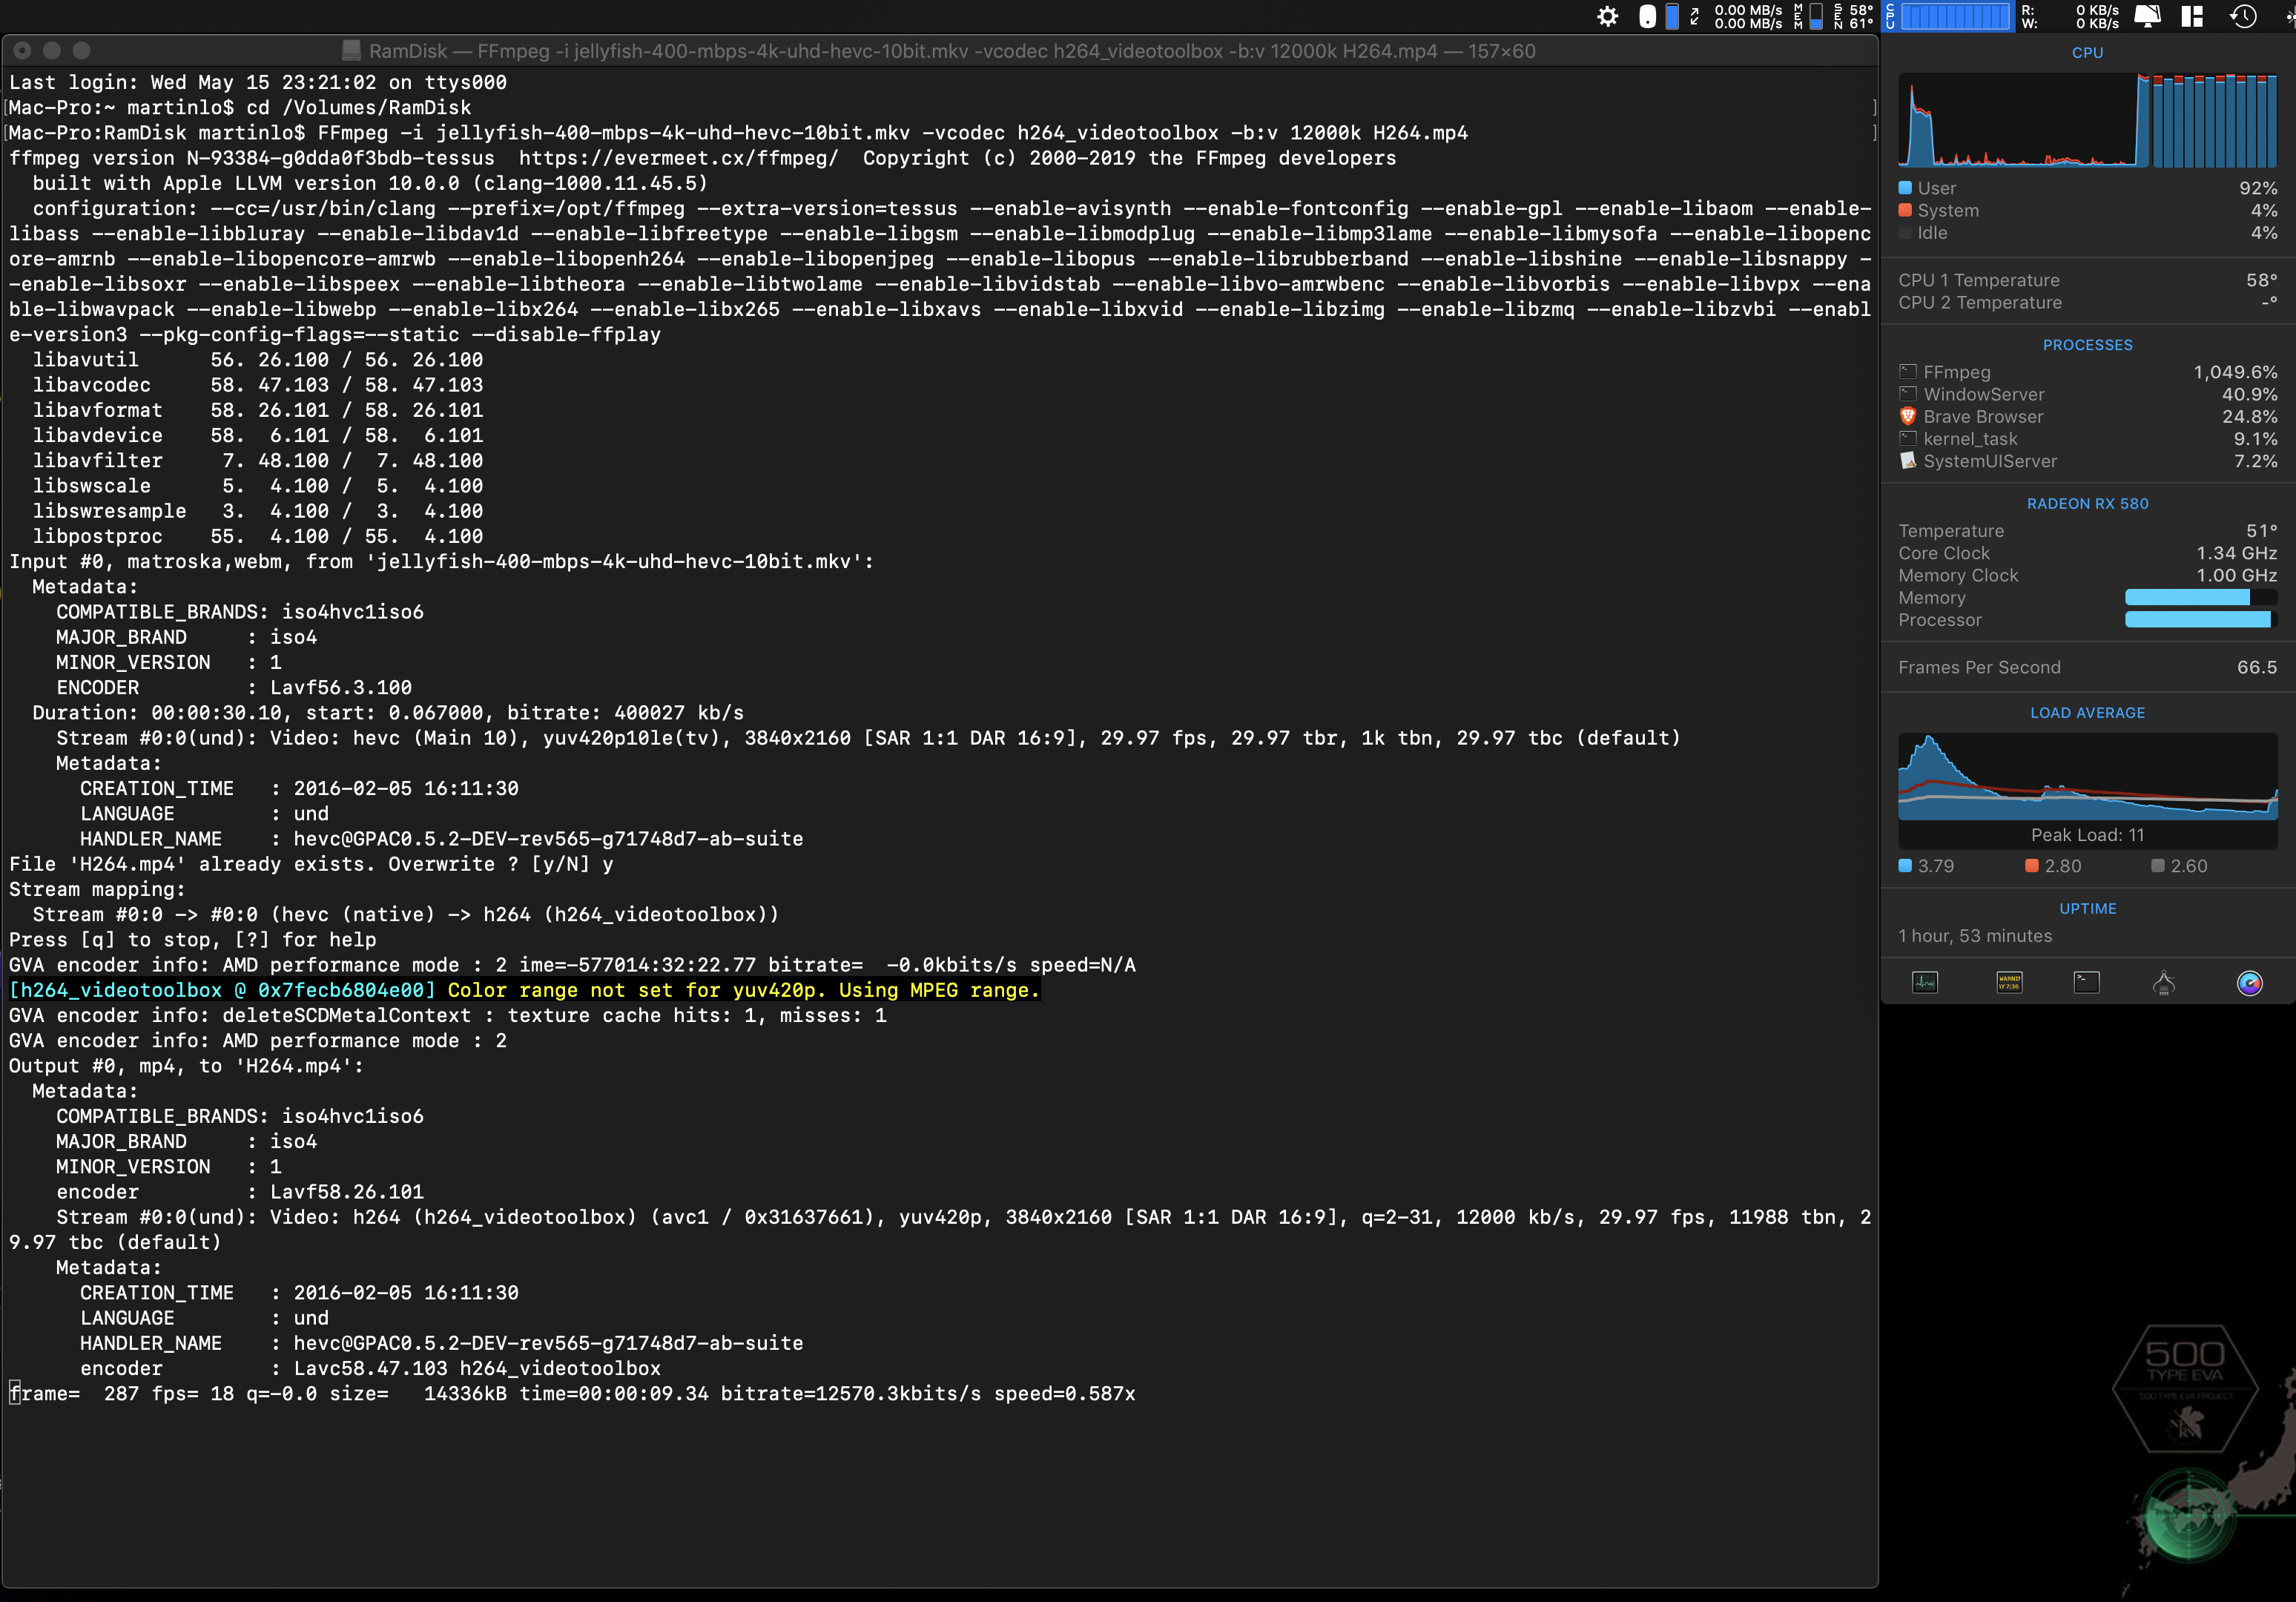Open Console app icon in iStat footer
The width and height of the screenshot is (2296, 1602).
click(2008, 983)
